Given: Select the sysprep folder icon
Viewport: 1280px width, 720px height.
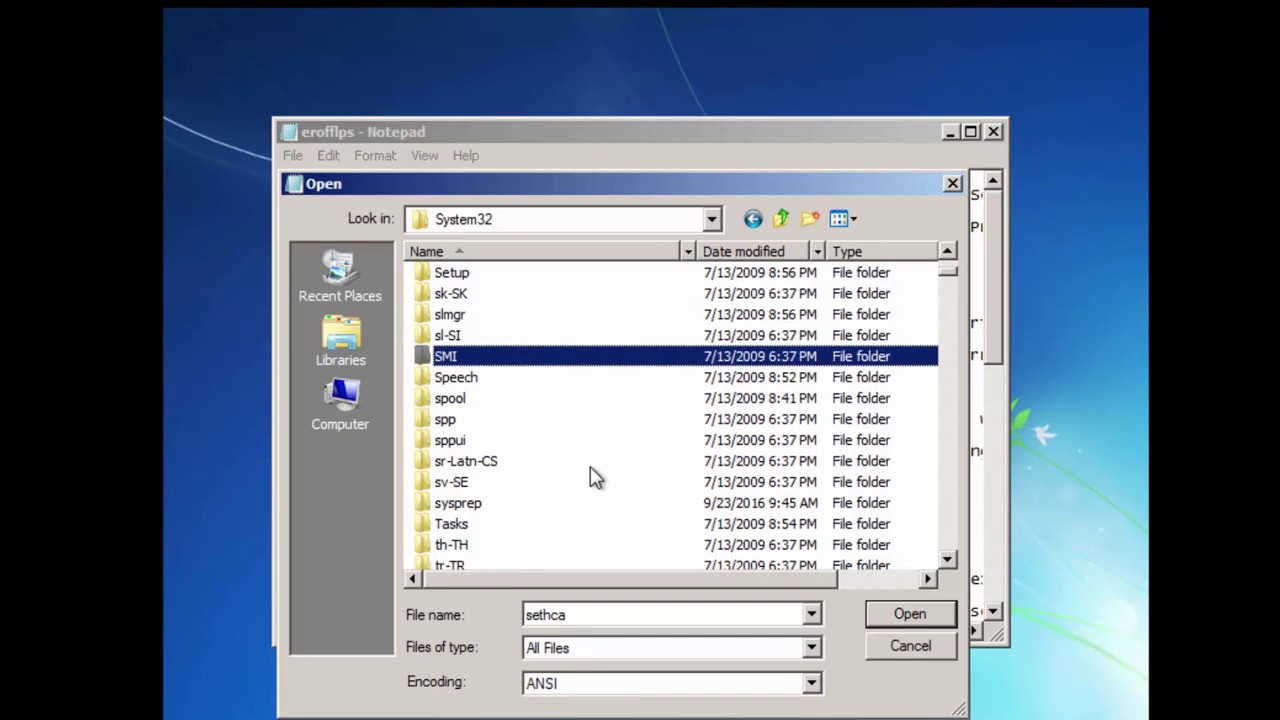Looking at the screenshot, I should pyautogui.click(x=422, y=503).
